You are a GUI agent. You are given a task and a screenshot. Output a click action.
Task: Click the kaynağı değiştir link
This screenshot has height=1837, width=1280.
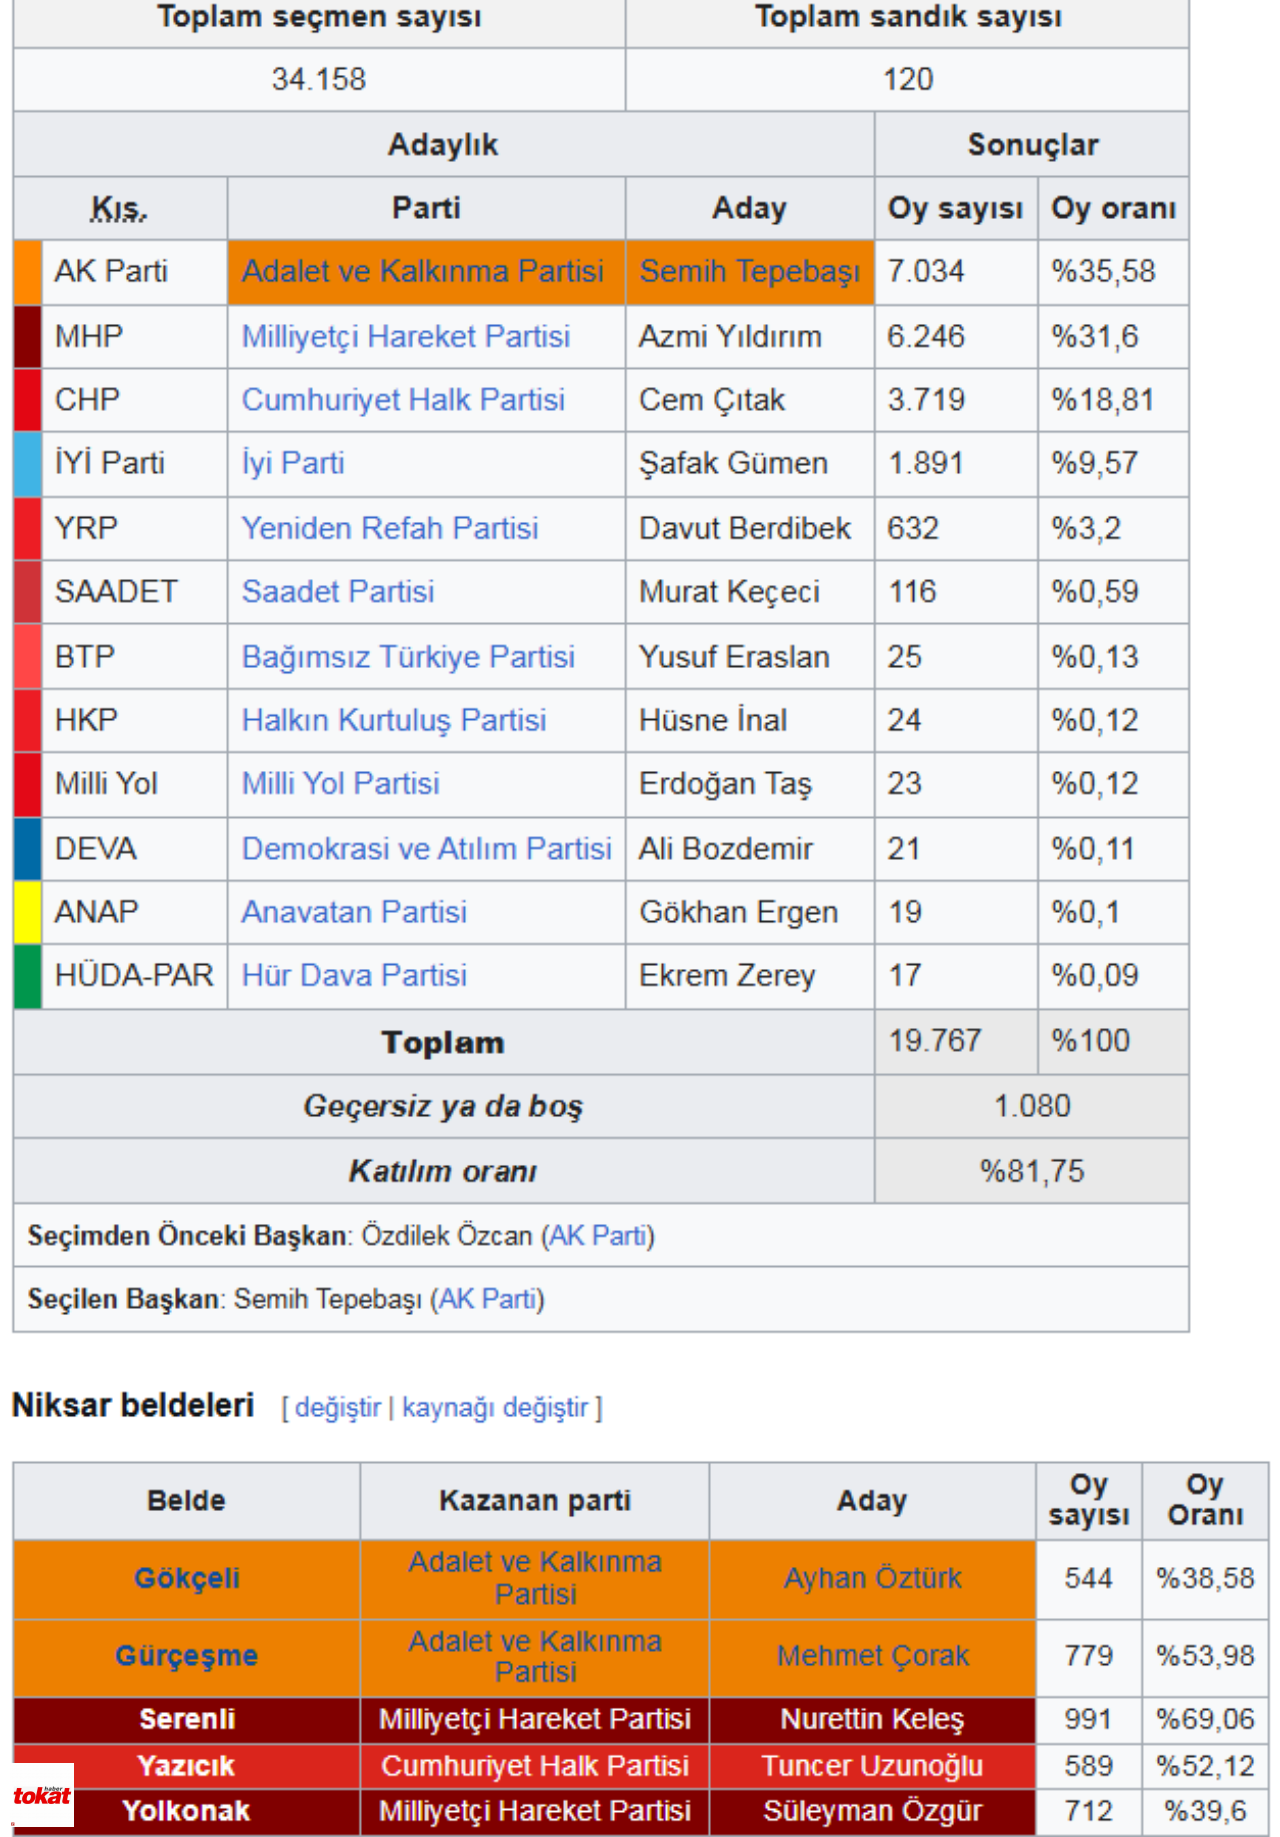495,1407
